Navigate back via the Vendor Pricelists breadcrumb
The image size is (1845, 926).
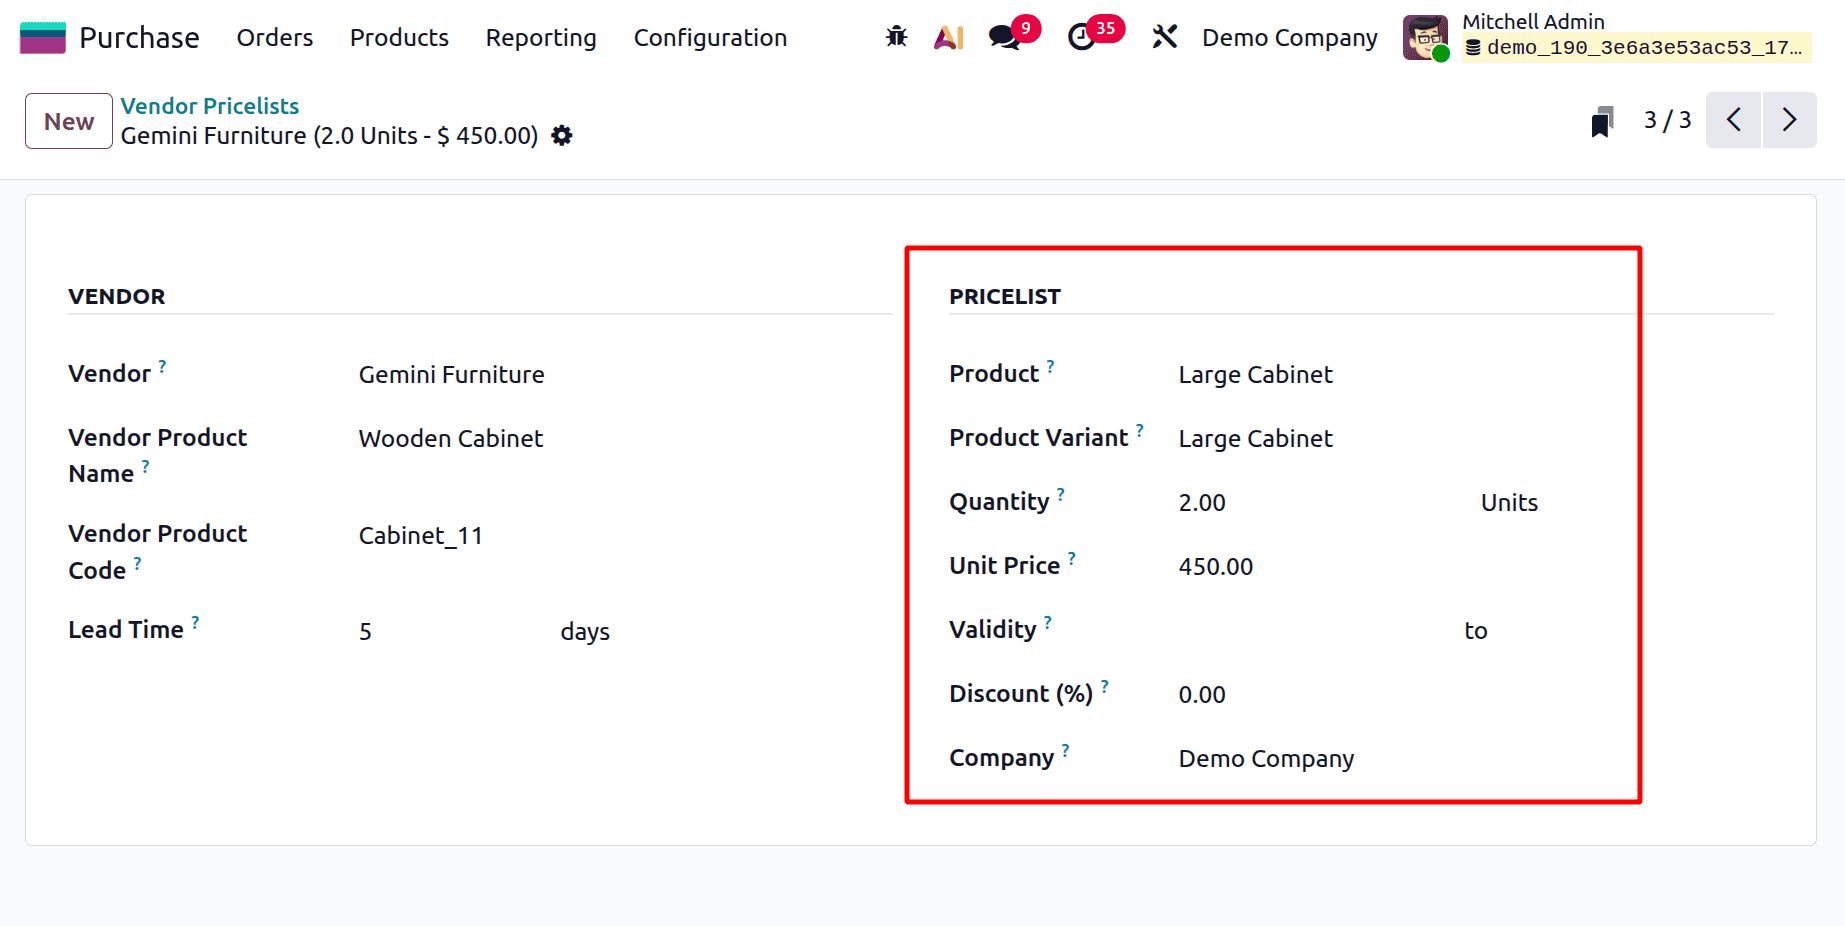click(209, 105)
